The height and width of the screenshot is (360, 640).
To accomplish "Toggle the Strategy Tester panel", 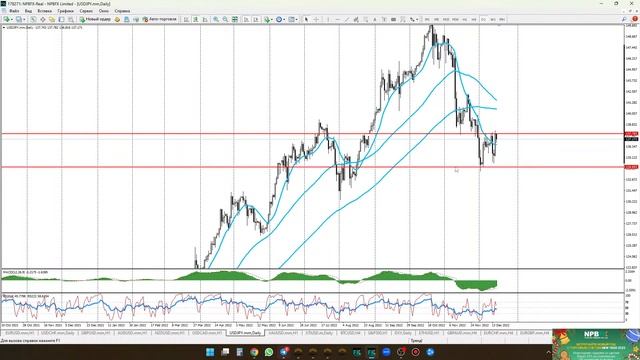I will [71, 19].
